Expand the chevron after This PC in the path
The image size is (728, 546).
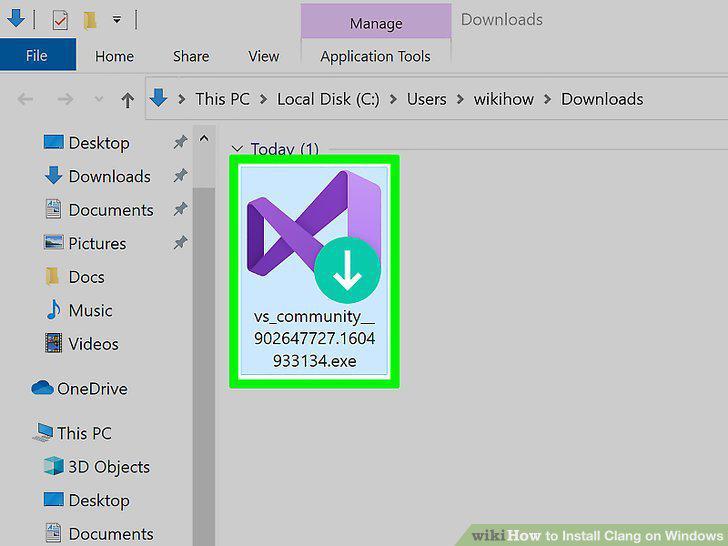pos(263,99)
